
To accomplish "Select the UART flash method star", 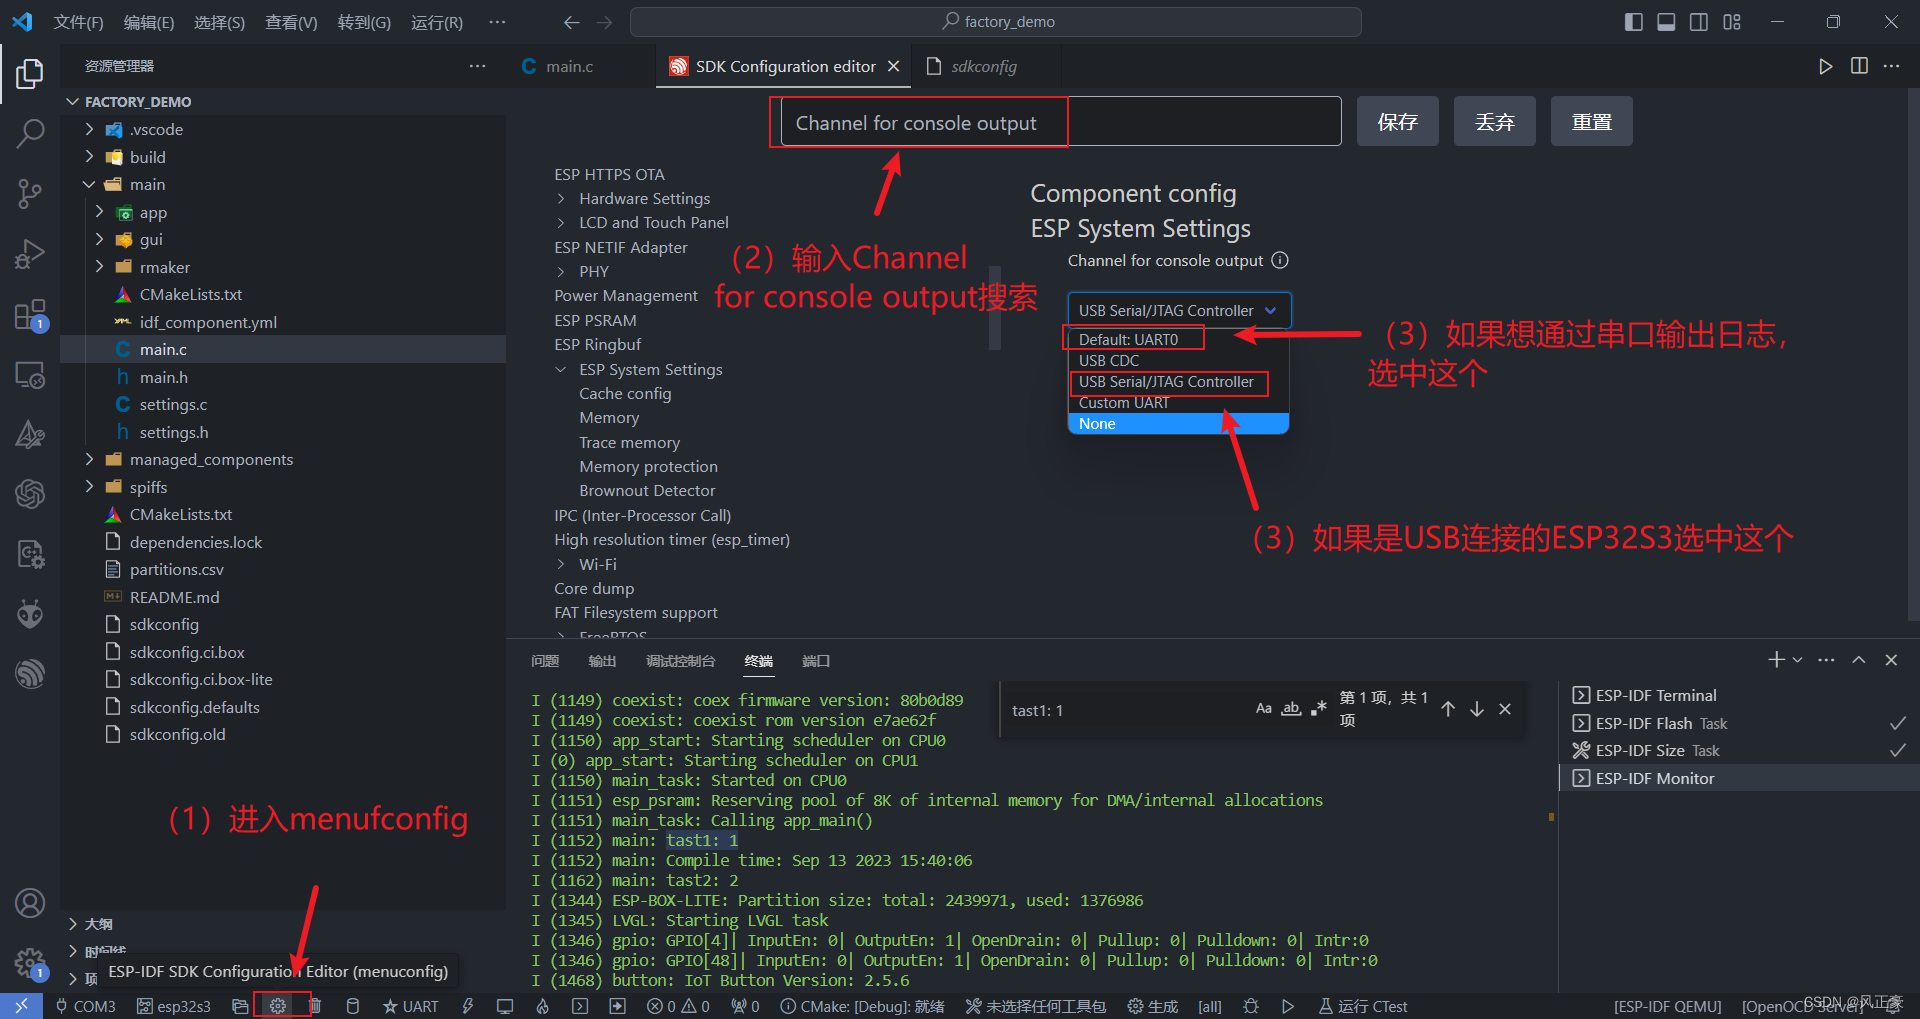I will [x=411, y=1006].
